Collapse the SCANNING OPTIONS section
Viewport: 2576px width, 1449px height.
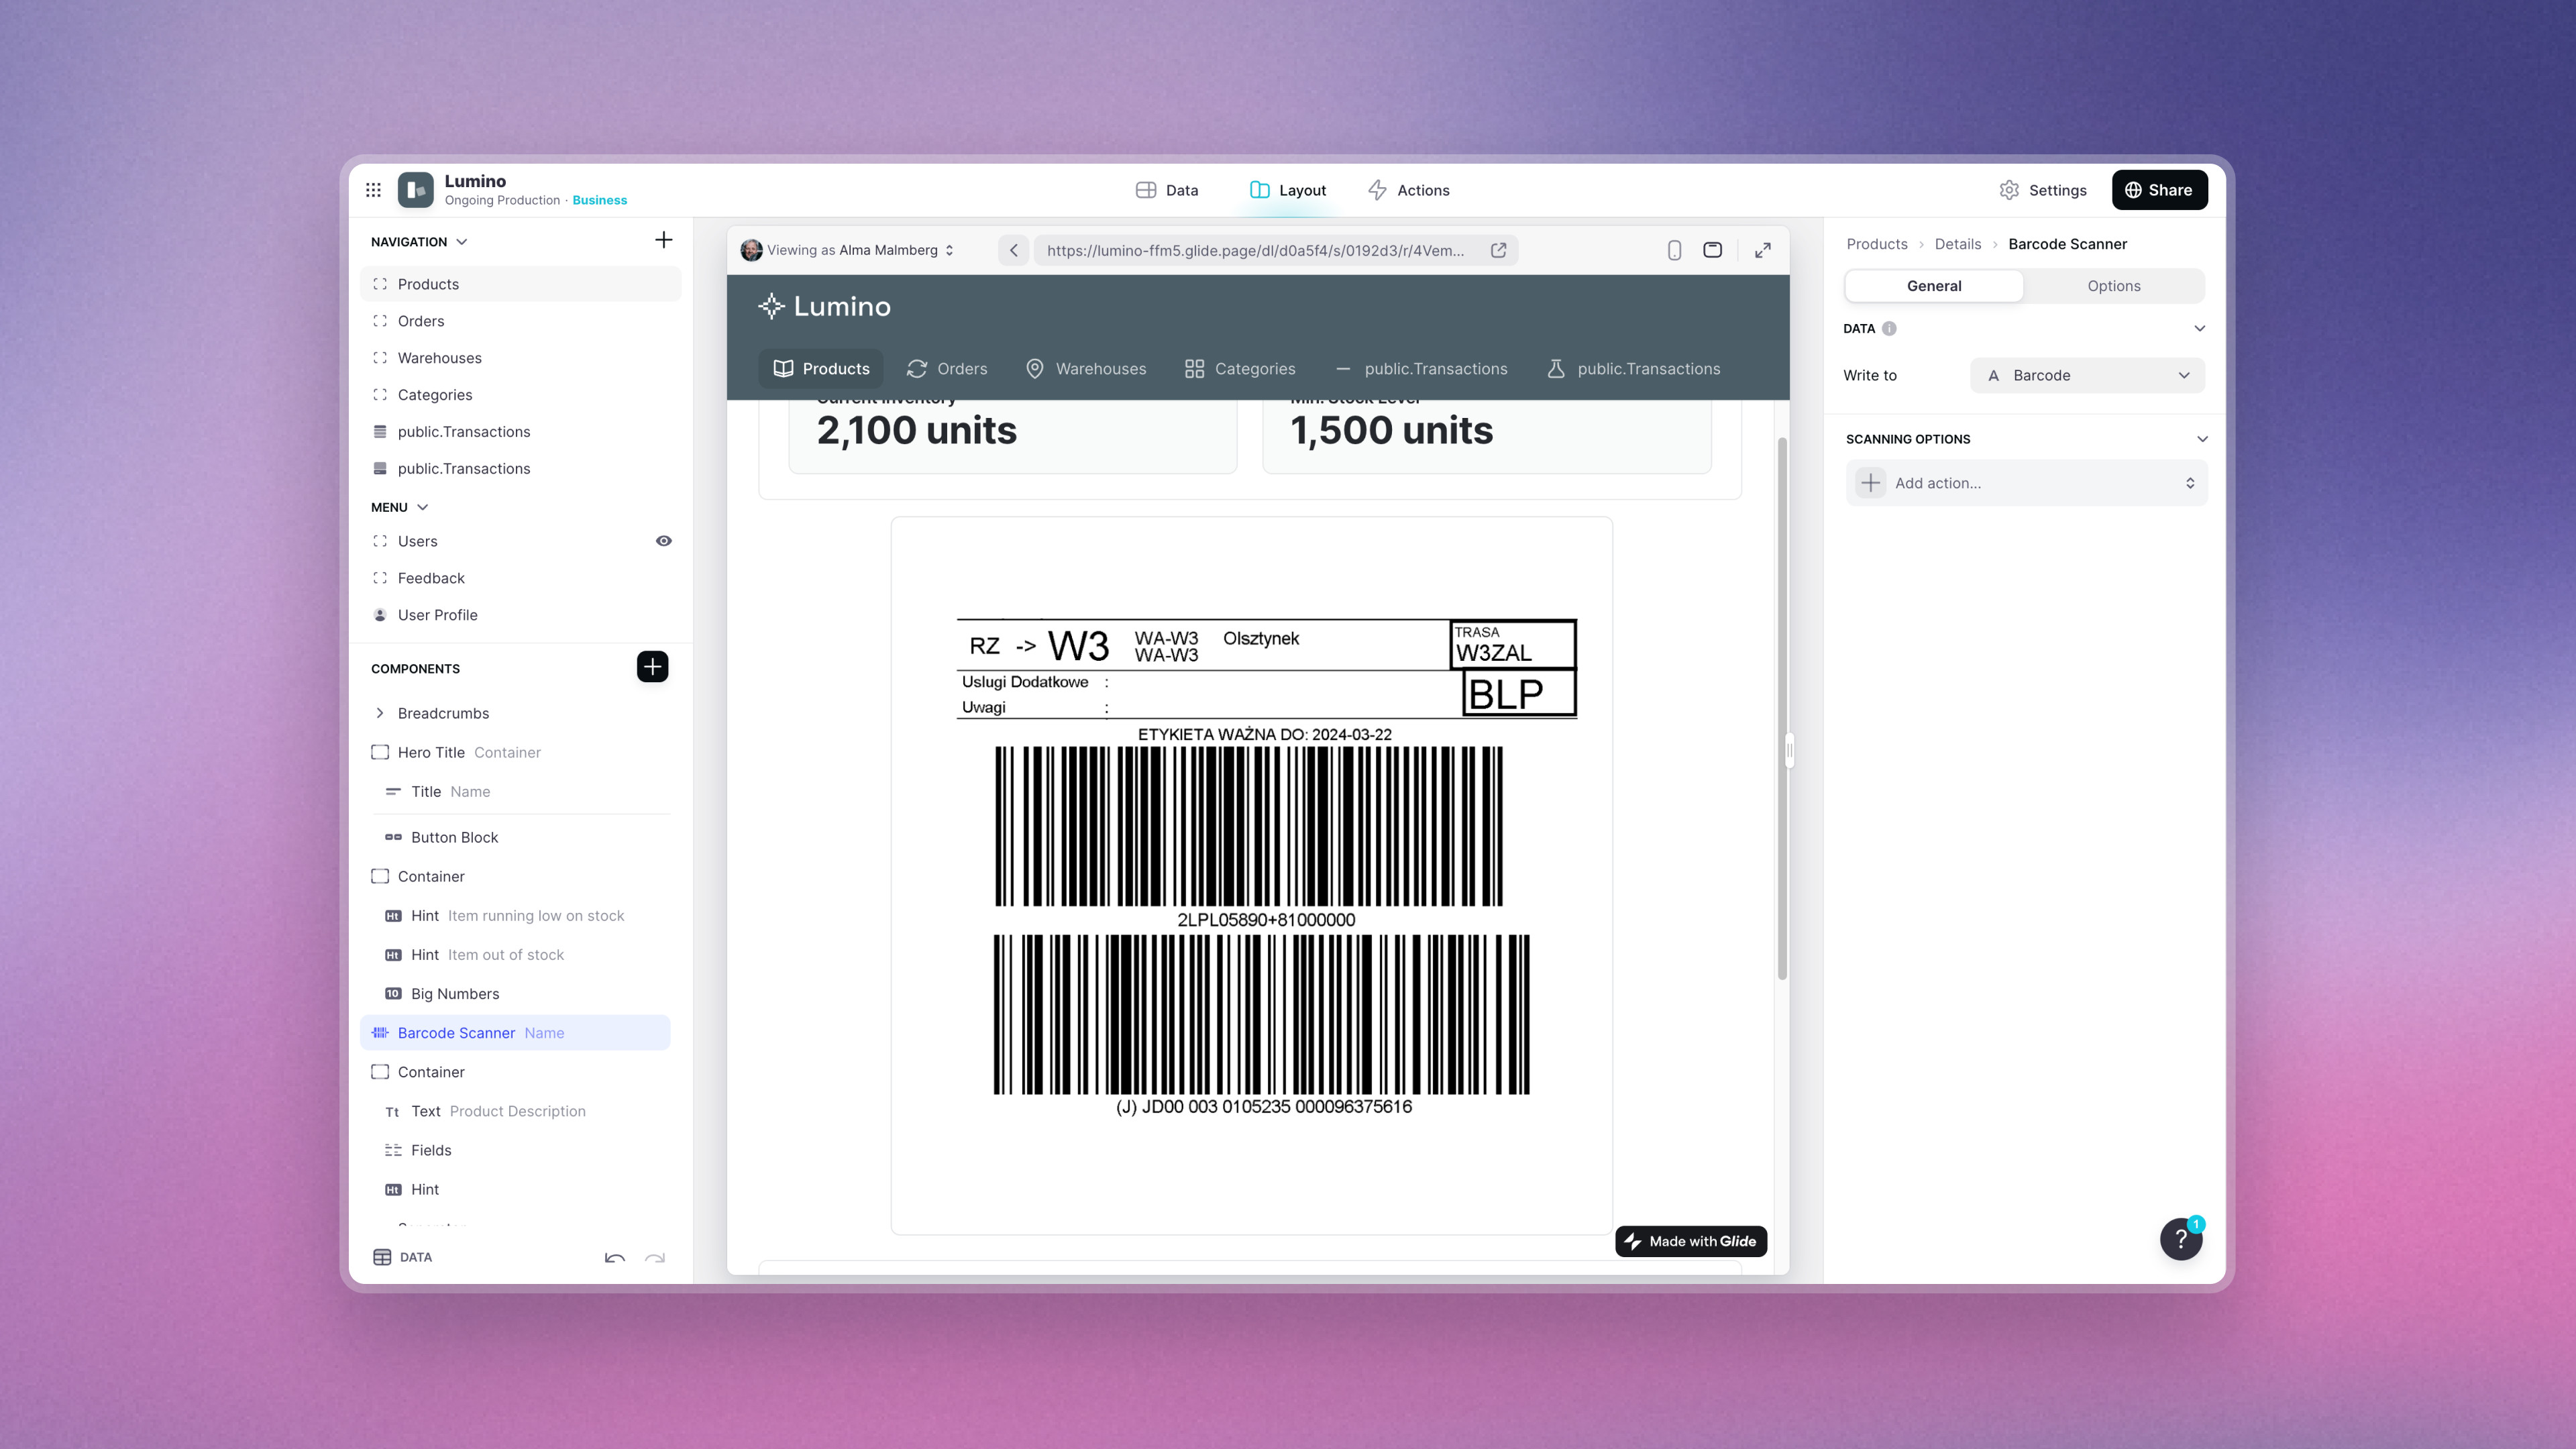click(x=2201, y=439)
